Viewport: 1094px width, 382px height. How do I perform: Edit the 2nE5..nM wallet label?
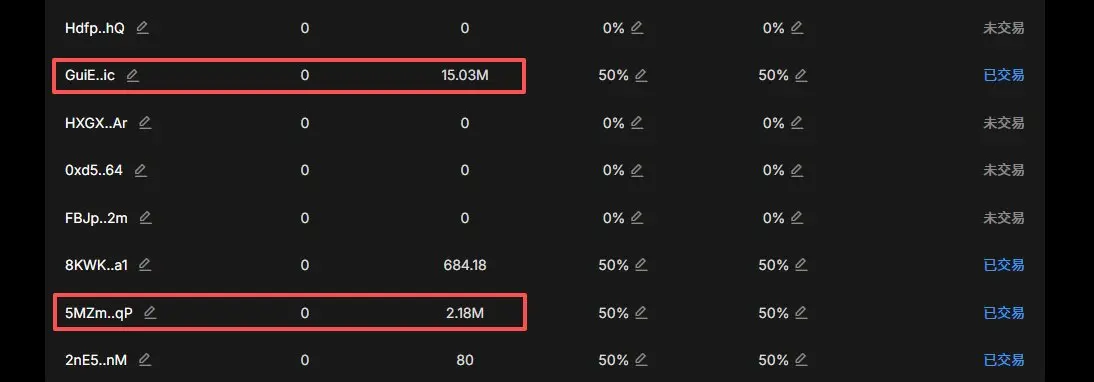[x=144, y=360]
